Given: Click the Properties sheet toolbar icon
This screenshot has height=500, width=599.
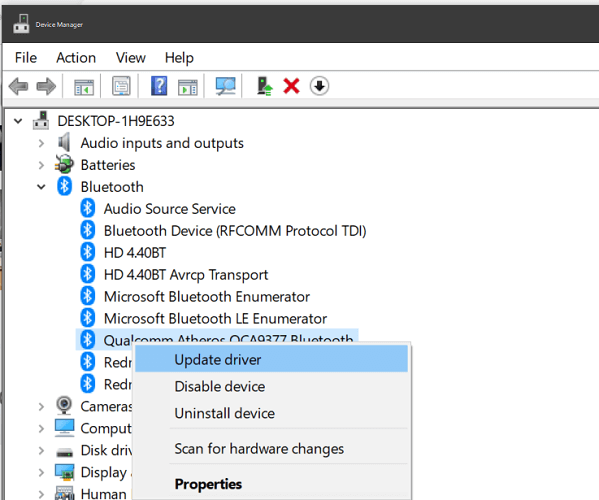Looking at the screenshot, I should coord(121,86).
